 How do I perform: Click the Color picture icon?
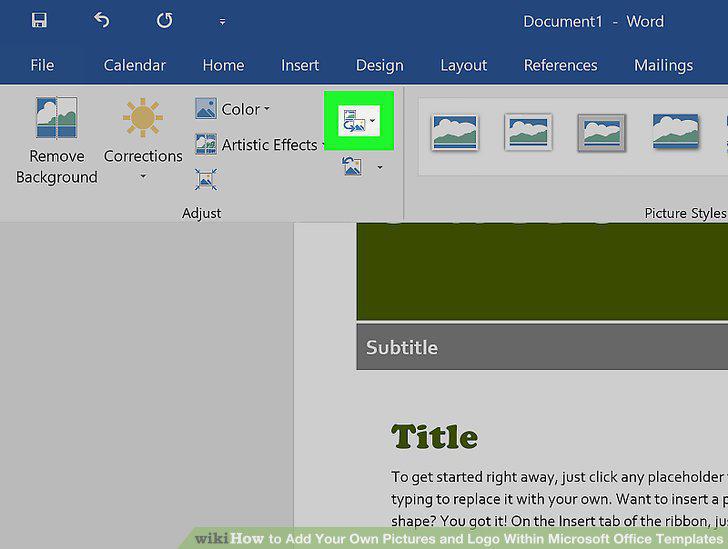[206, 108]
